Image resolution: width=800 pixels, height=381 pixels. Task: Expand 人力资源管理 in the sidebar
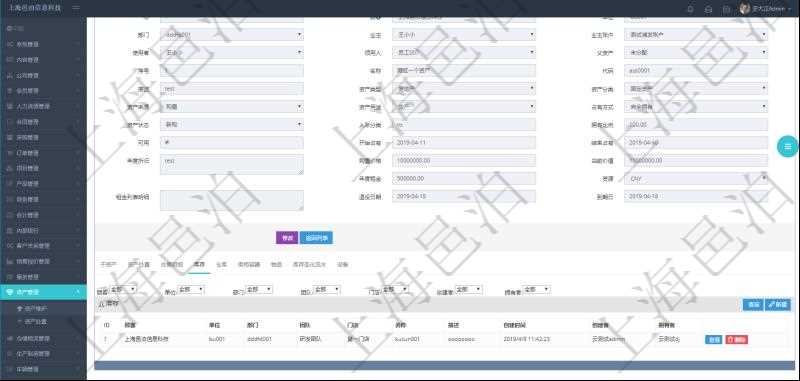coord(43,107)
